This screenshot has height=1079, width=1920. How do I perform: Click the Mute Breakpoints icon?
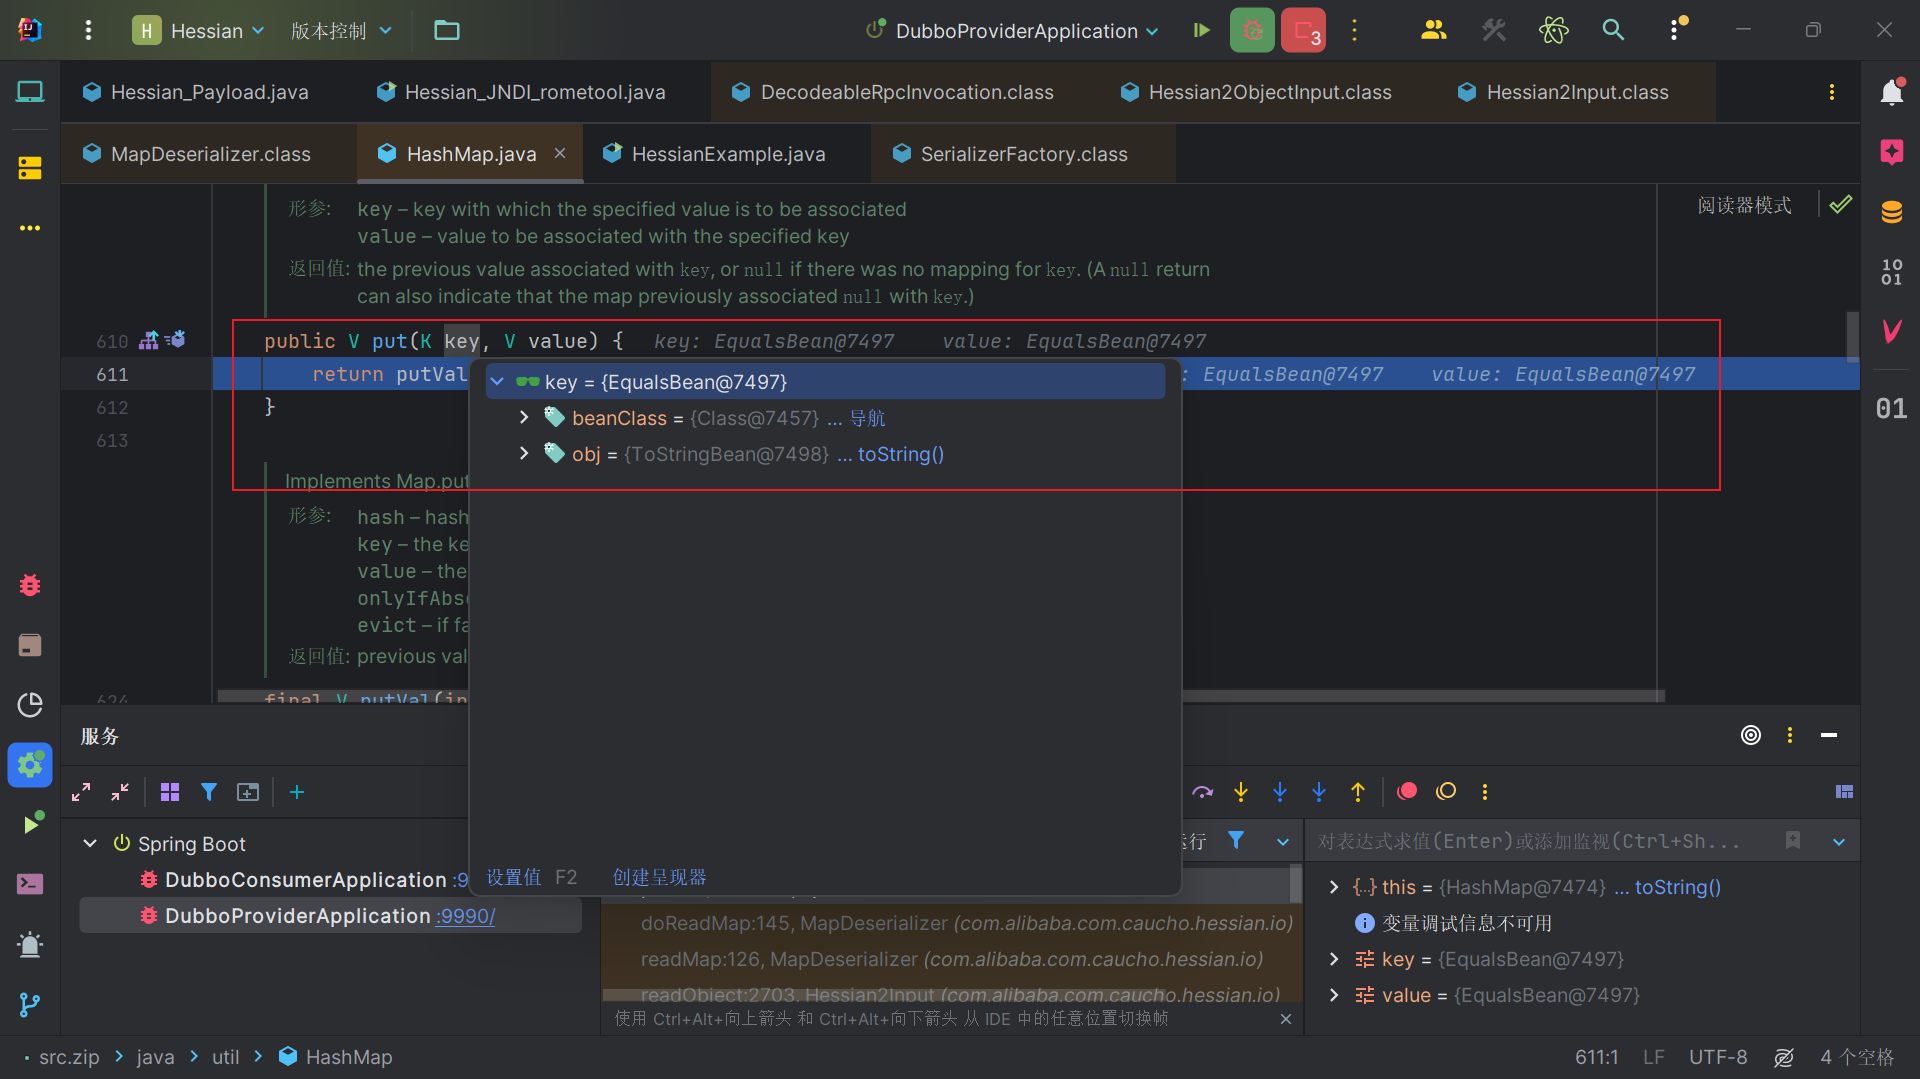[x=1446, y=791]
